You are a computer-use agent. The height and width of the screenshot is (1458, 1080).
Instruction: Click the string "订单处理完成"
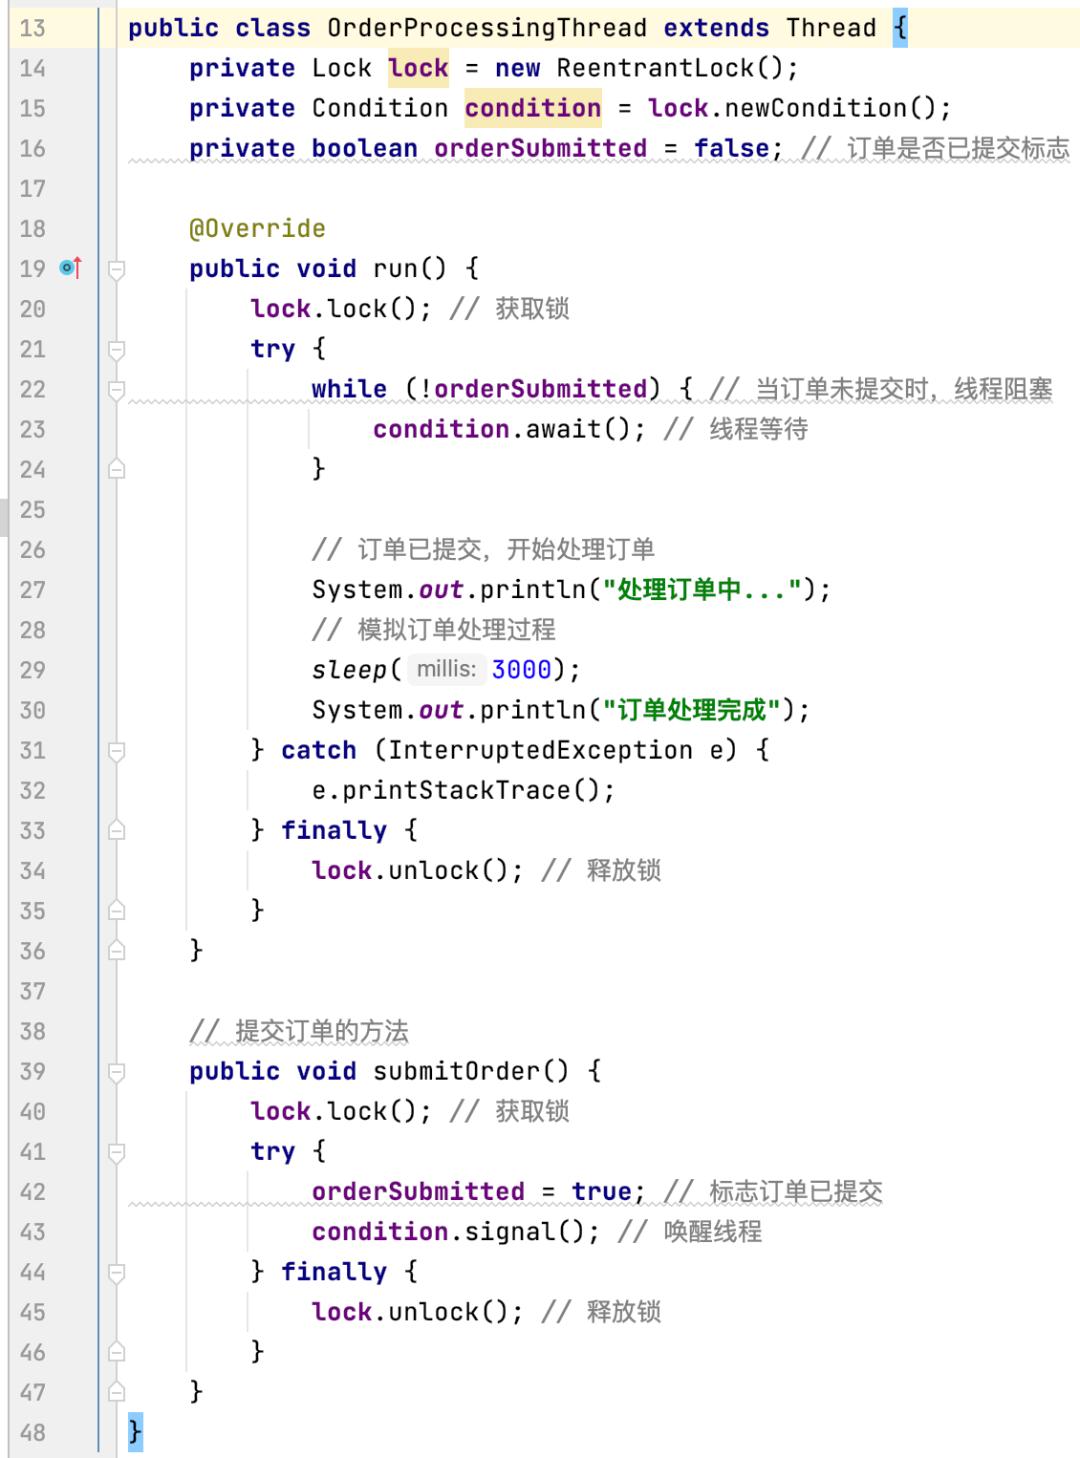692,710
